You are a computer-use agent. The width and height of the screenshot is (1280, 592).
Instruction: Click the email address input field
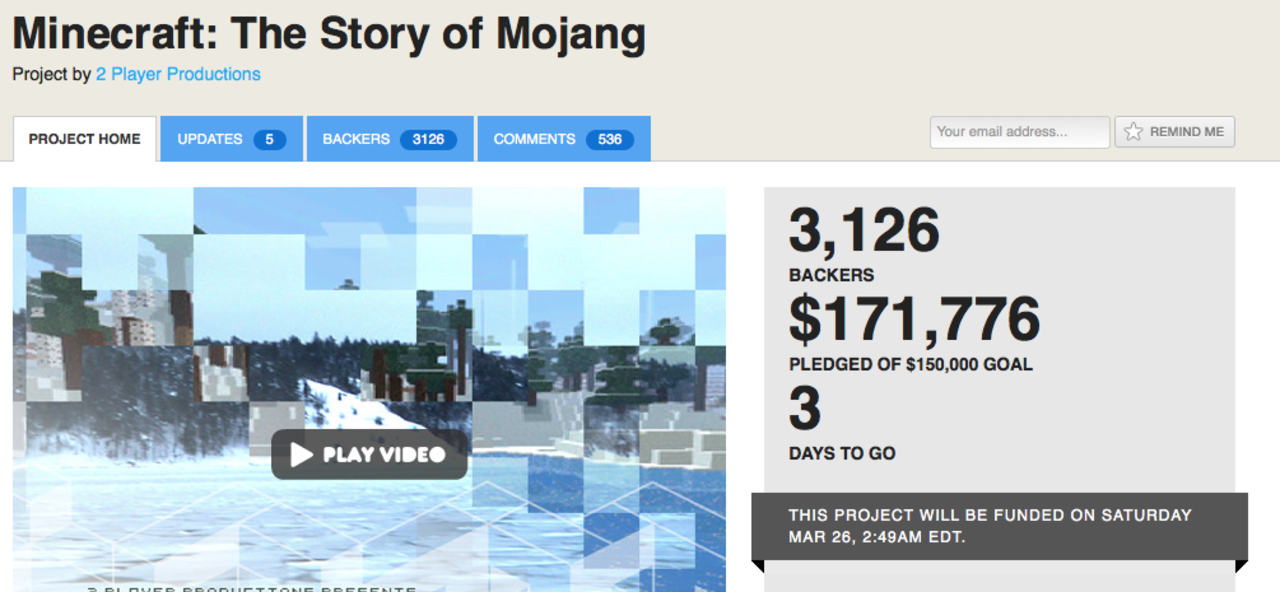(1018, 131)
